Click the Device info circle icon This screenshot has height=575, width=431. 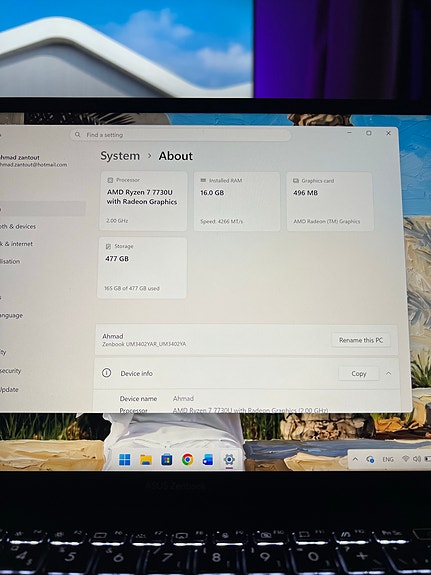pyautogui.click(x=106, y=373)
